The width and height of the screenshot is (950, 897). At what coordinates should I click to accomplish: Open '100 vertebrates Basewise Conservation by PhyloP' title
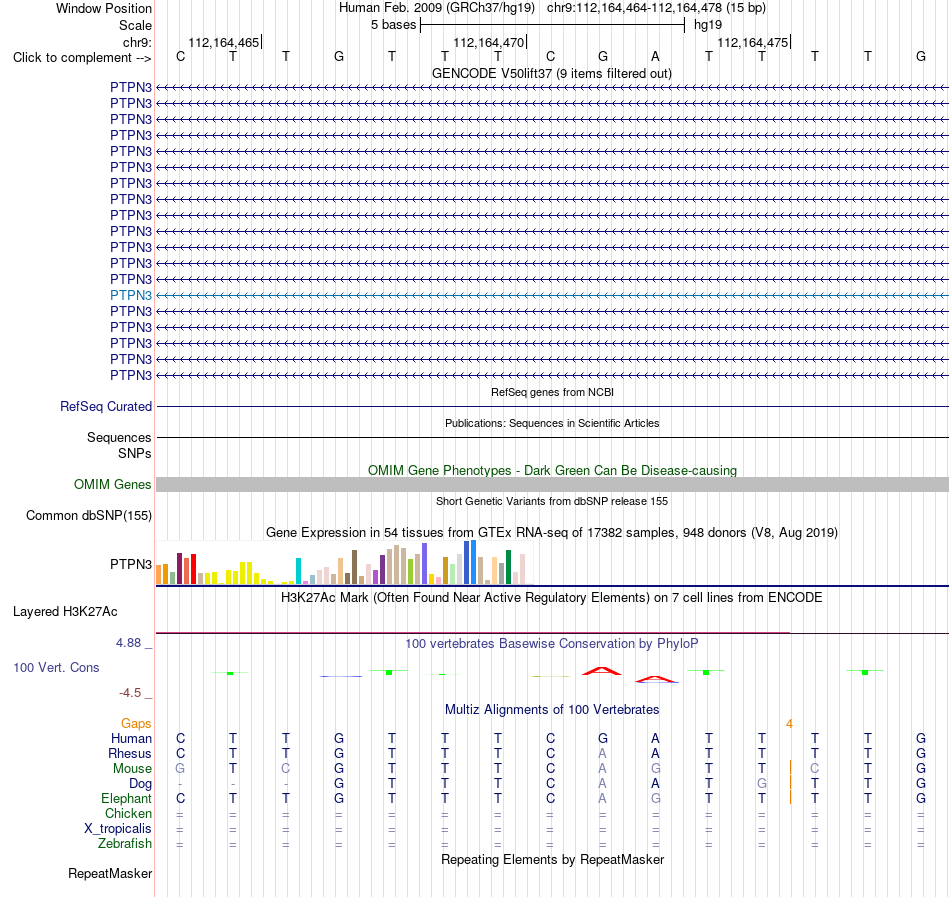pos(552,644)
